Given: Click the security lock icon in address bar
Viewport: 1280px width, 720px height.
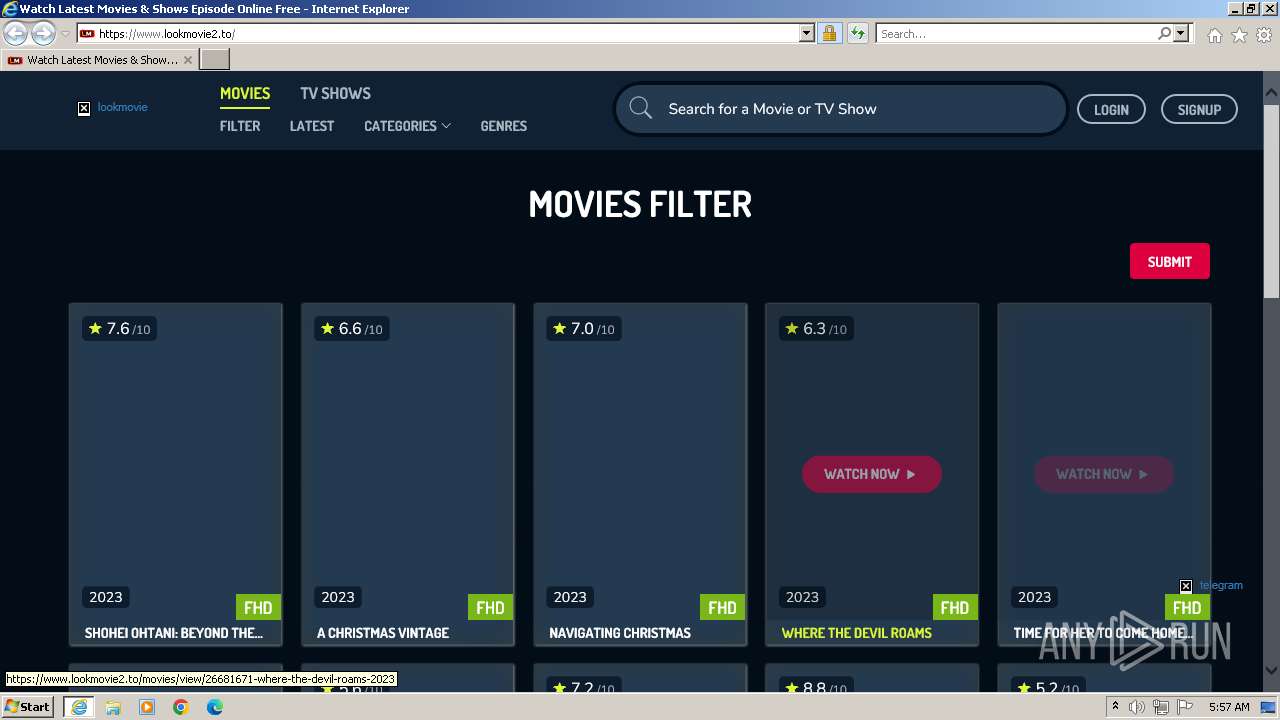Looking at the screenshot, I should [x=829, y=33].
